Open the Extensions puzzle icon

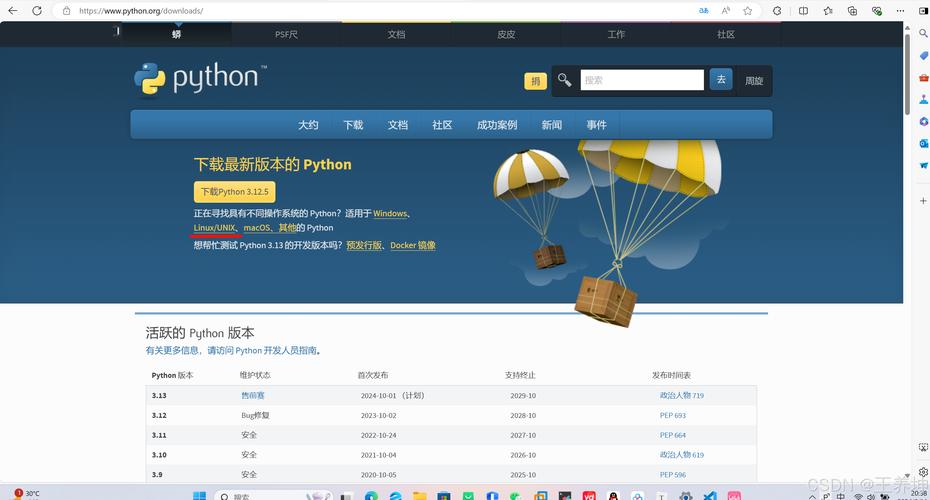click(x=777, y=11)
